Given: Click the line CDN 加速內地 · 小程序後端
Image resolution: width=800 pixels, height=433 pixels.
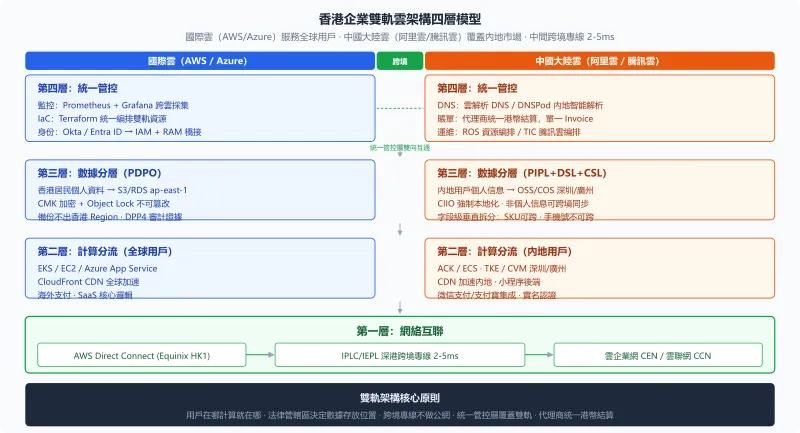Looking at the screenshot, I should (488, 282).
